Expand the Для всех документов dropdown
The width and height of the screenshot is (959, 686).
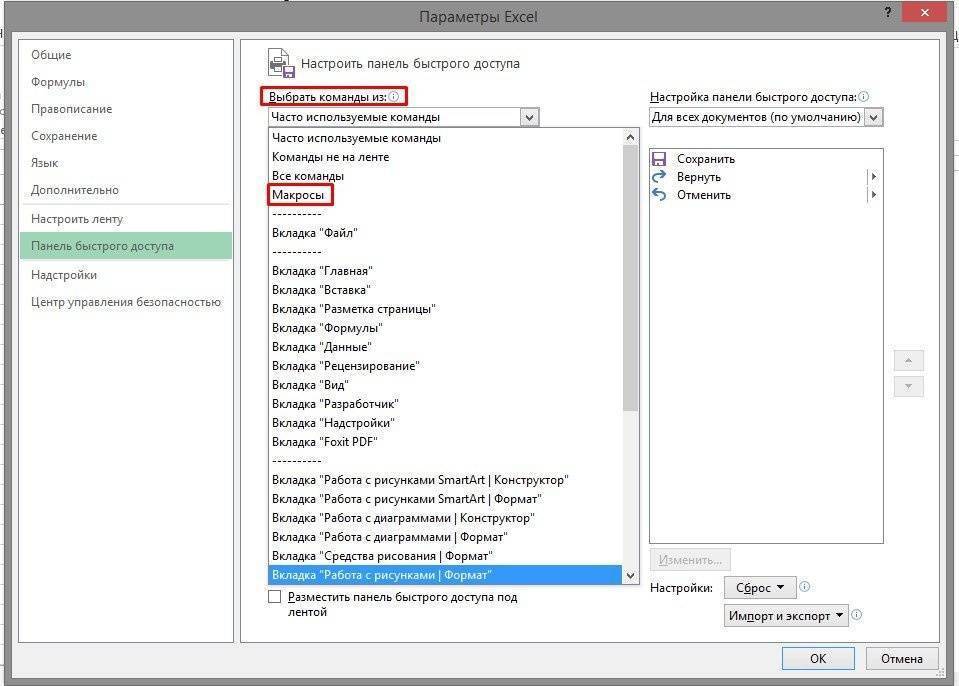873,117
